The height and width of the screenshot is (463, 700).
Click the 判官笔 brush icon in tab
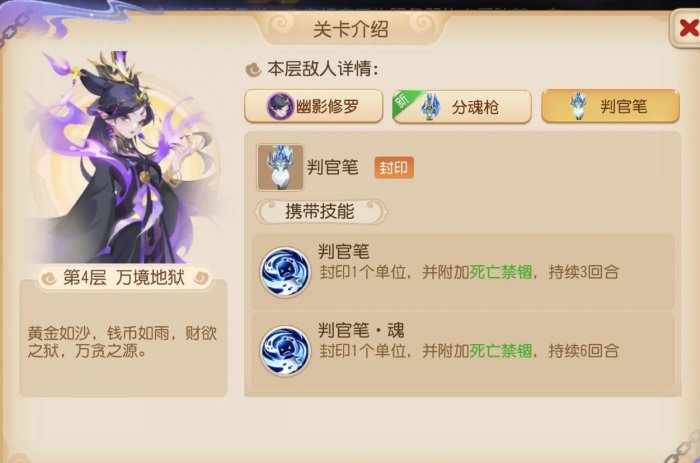578,106
